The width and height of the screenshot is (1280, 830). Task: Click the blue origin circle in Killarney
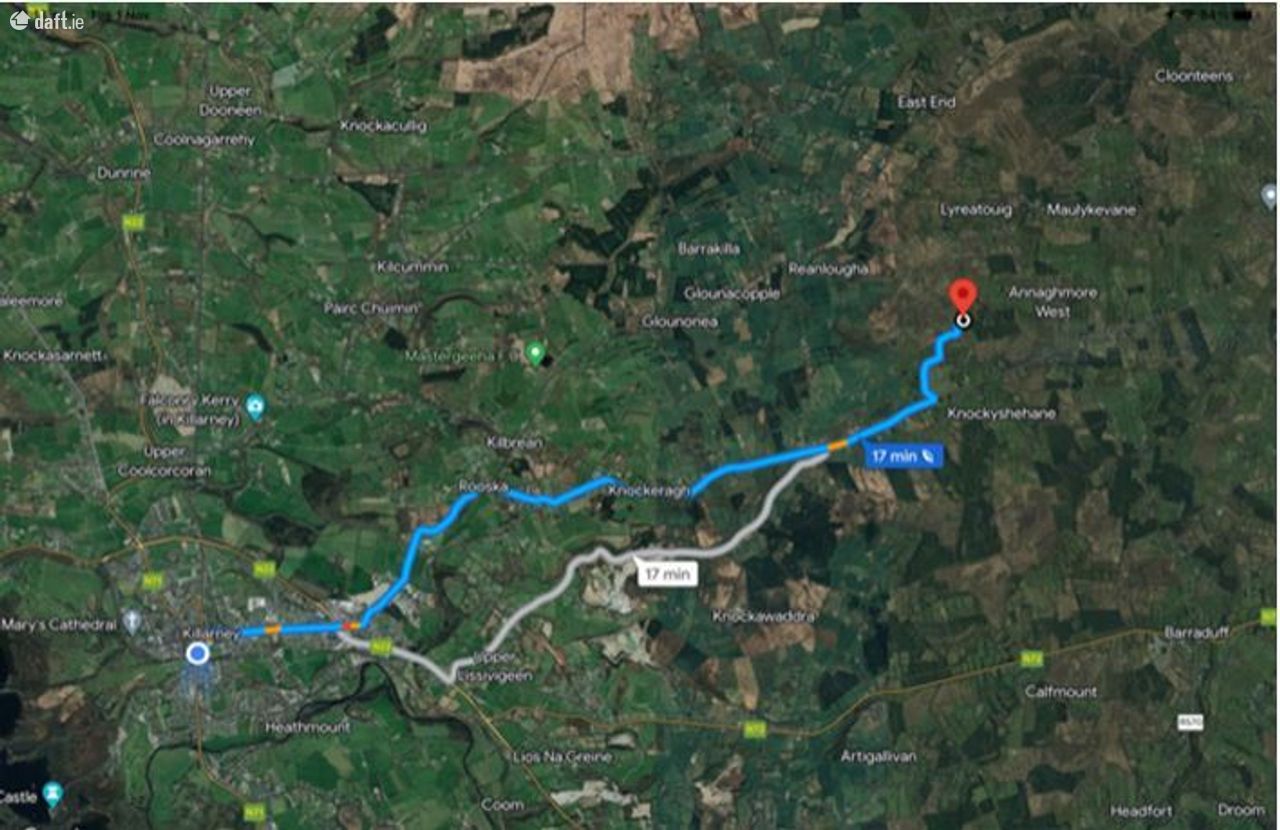(198, 654)
